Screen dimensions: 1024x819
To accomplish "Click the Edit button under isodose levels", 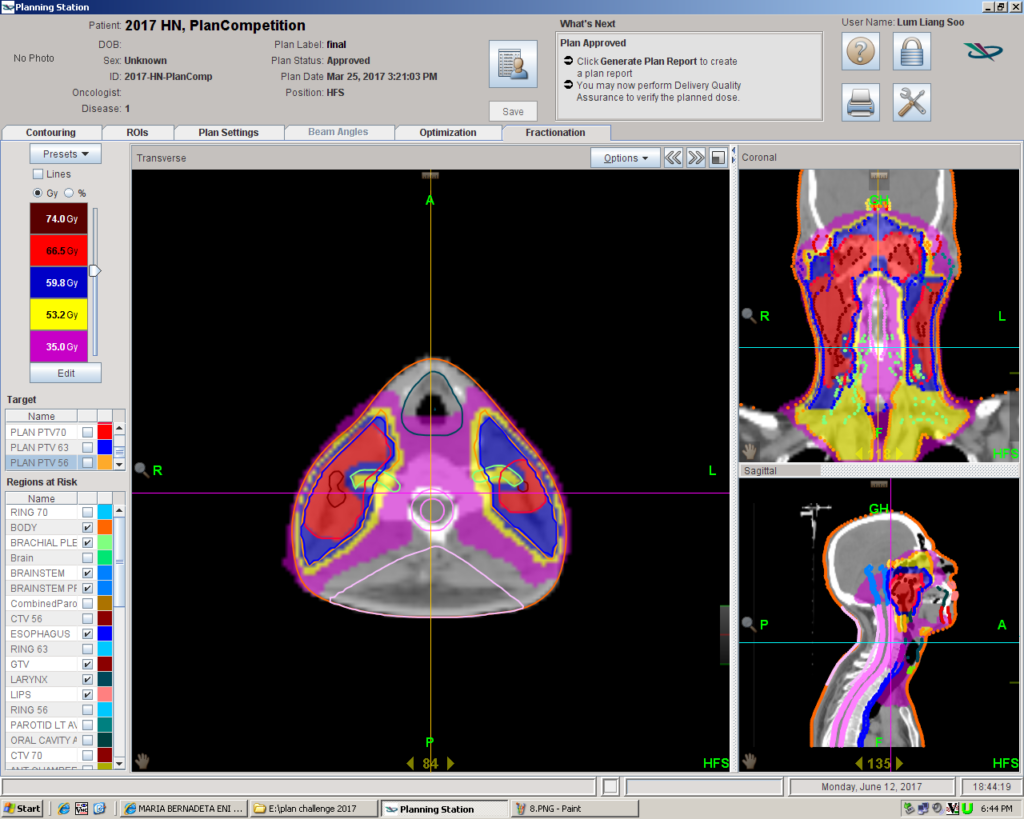I will [x=65, y=373].
